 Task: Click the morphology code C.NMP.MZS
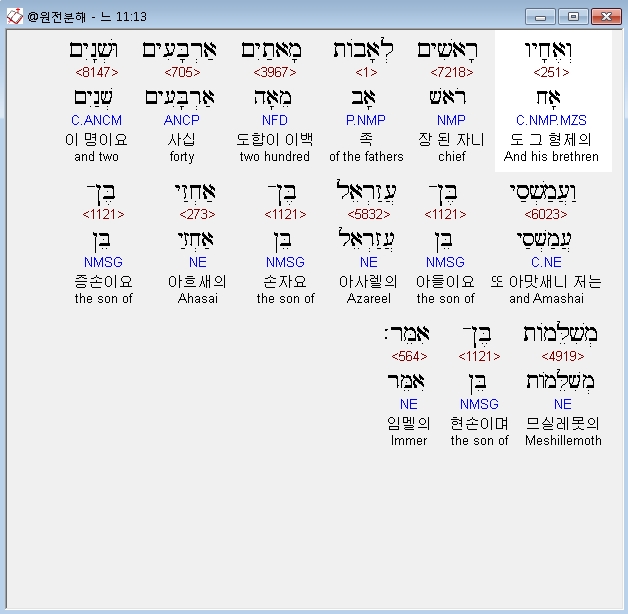pos(551,120)
